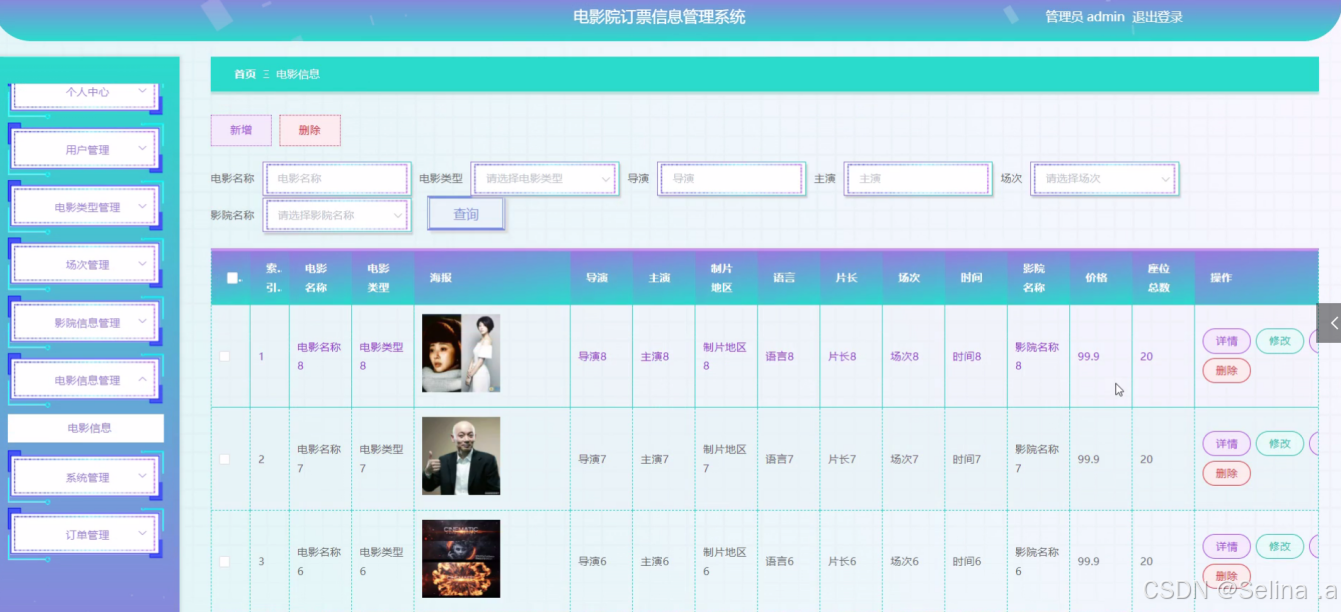Viewport: 1341px width, 612px height.
Task: Click 修改 for the 电影名称8 row
Action: point(1279,341)
